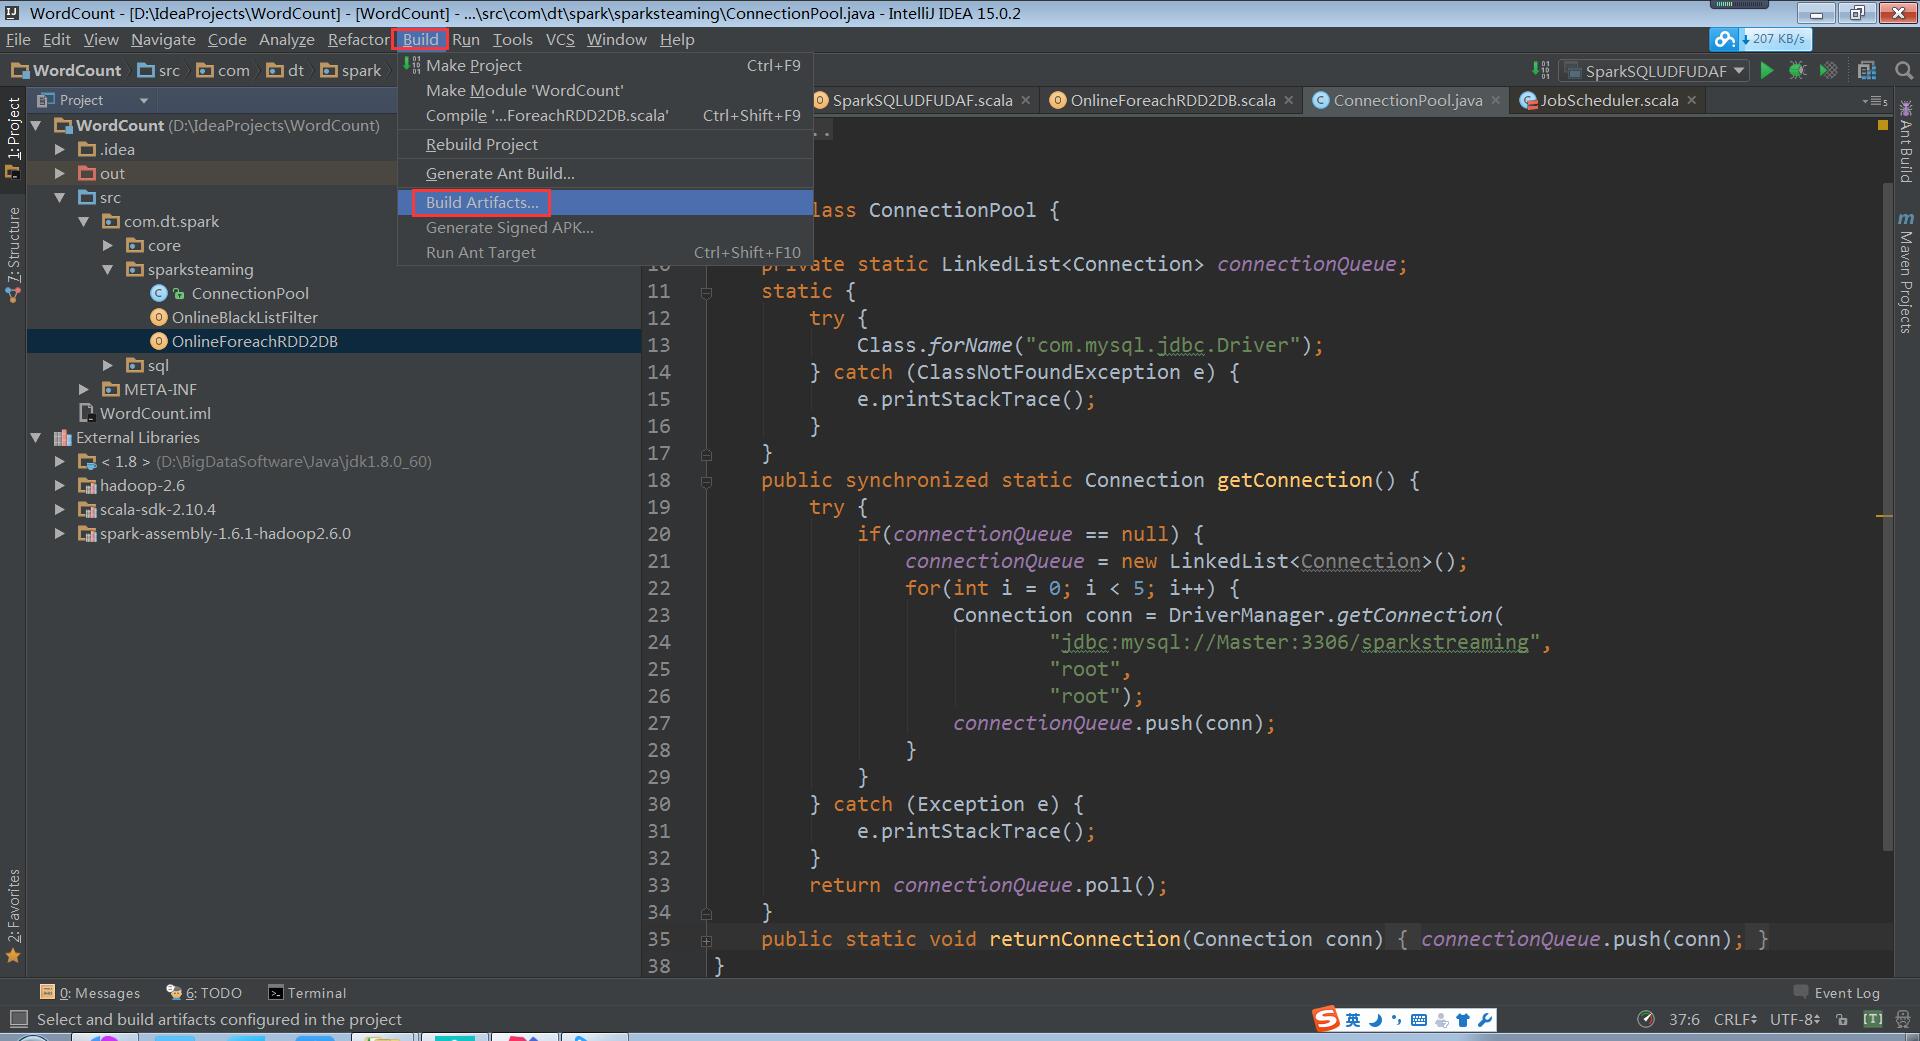This screenshot has height=1041, width=1920.
Task: Click the green [T] status bar indicator
Action: coord(1873,1019)
